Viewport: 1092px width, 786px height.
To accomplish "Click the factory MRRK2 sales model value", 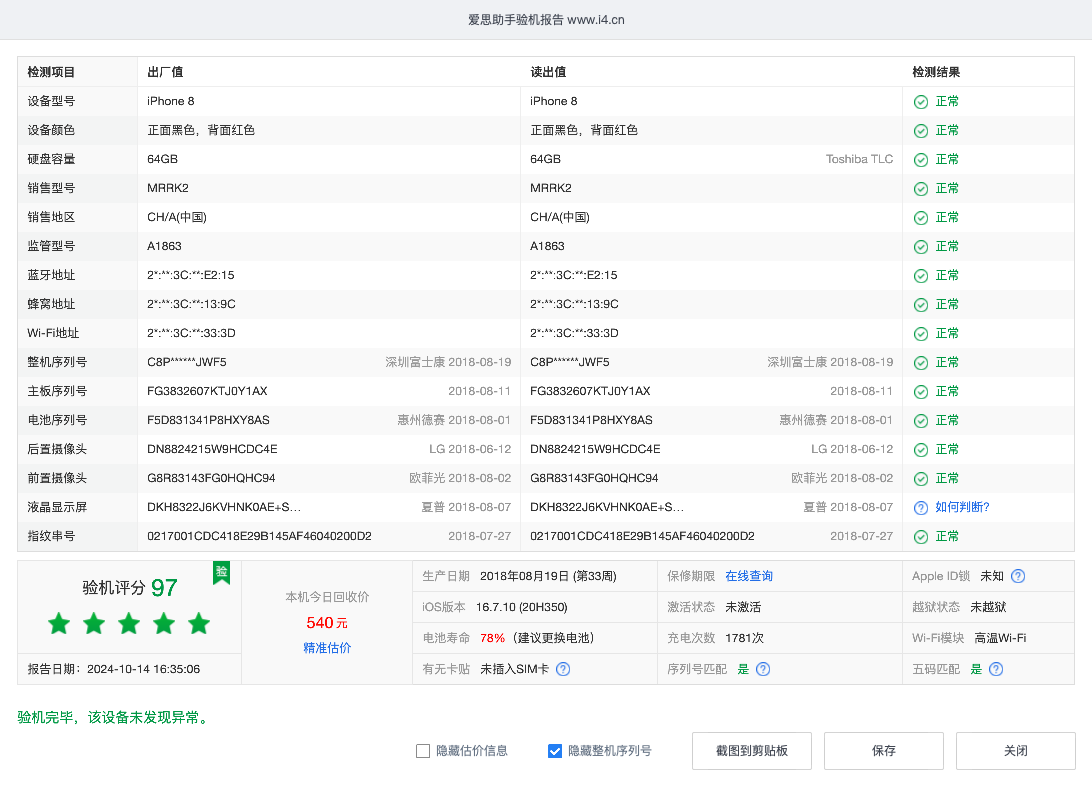I will point(168,189).
